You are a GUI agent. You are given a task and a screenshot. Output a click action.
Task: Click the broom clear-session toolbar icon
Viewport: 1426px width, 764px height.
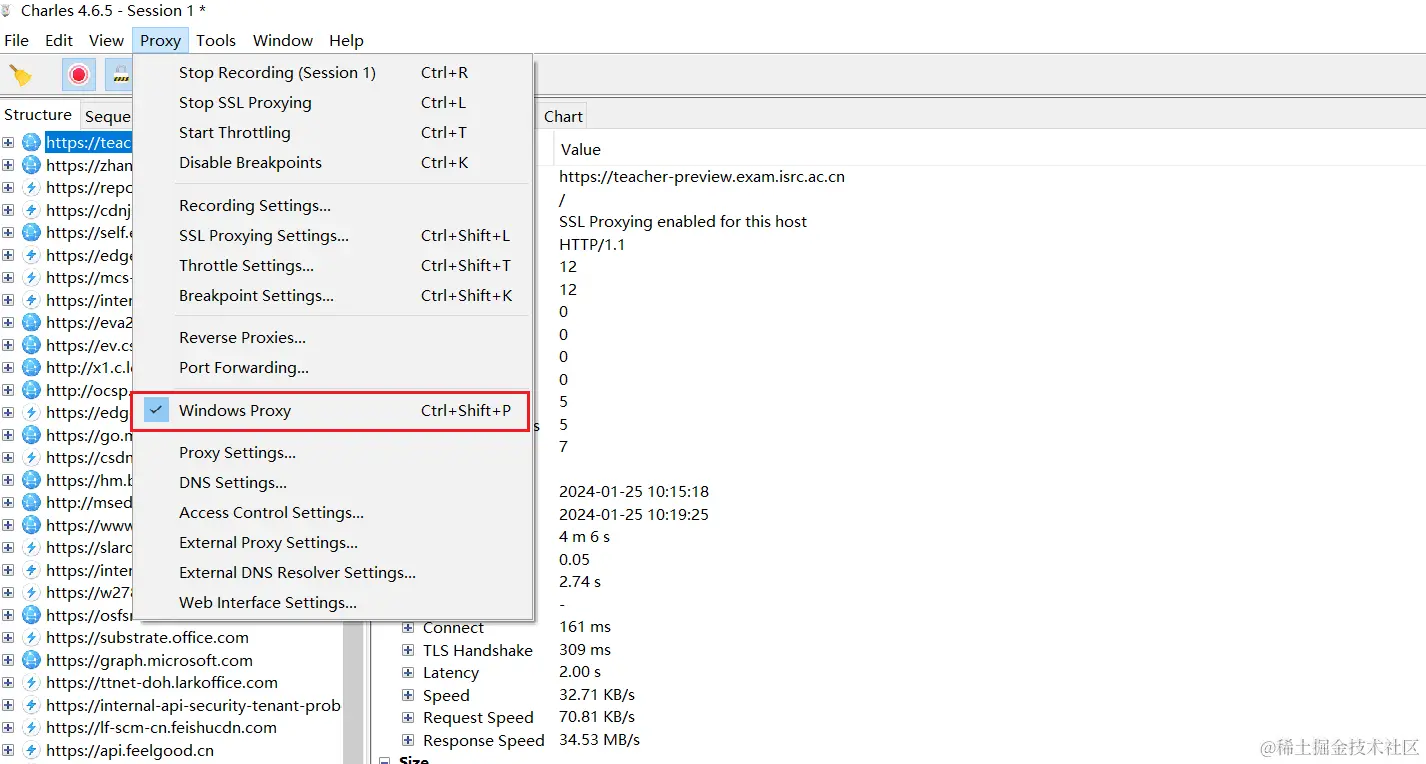(x=21, y=75)
